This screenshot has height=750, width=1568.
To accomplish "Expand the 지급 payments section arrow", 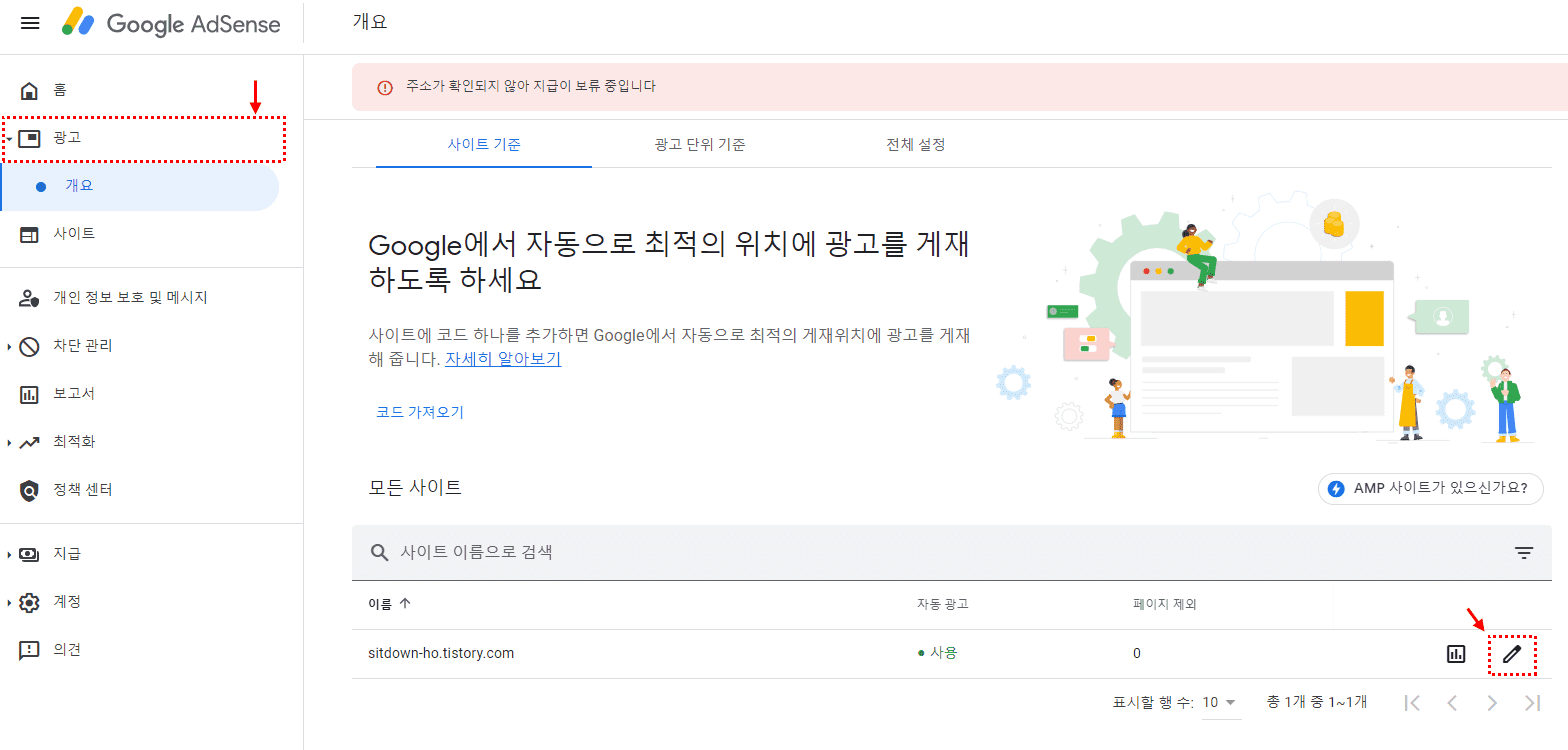I will pyautogui.click(x=9, y=554).
